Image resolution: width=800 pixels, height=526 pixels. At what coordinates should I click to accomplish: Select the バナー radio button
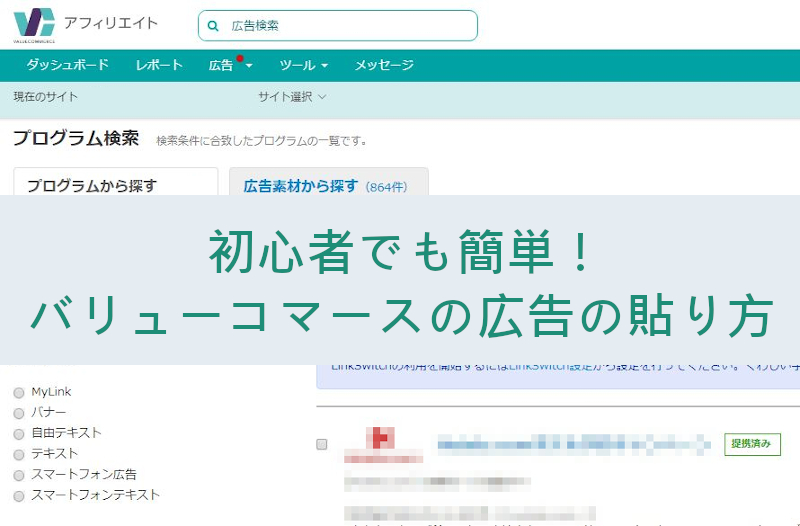pyautogui.click(x=19, y=413)
